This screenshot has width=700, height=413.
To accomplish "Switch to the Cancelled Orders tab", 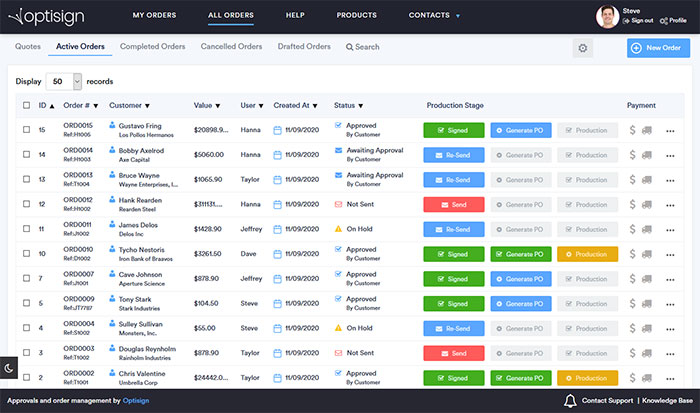I will pos(231,46).
